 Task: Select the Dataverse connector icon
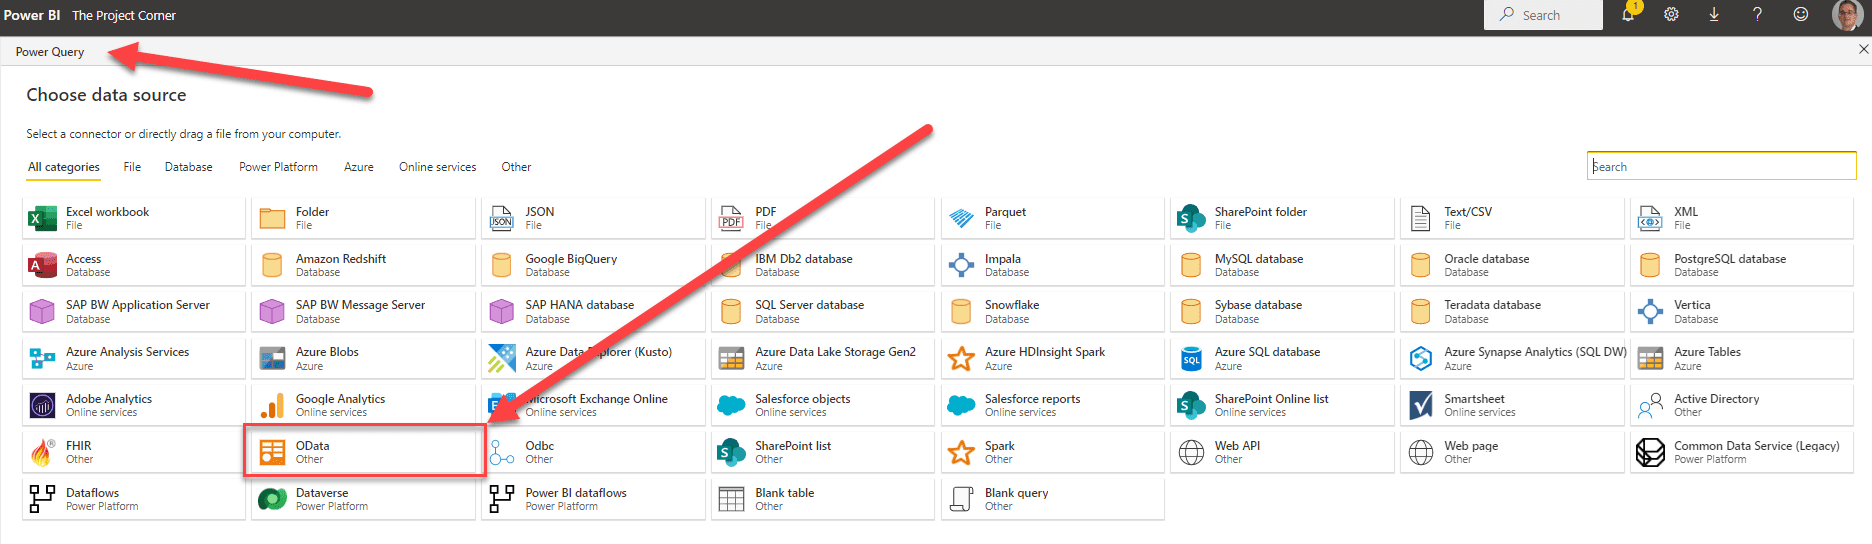pos(272,499)
